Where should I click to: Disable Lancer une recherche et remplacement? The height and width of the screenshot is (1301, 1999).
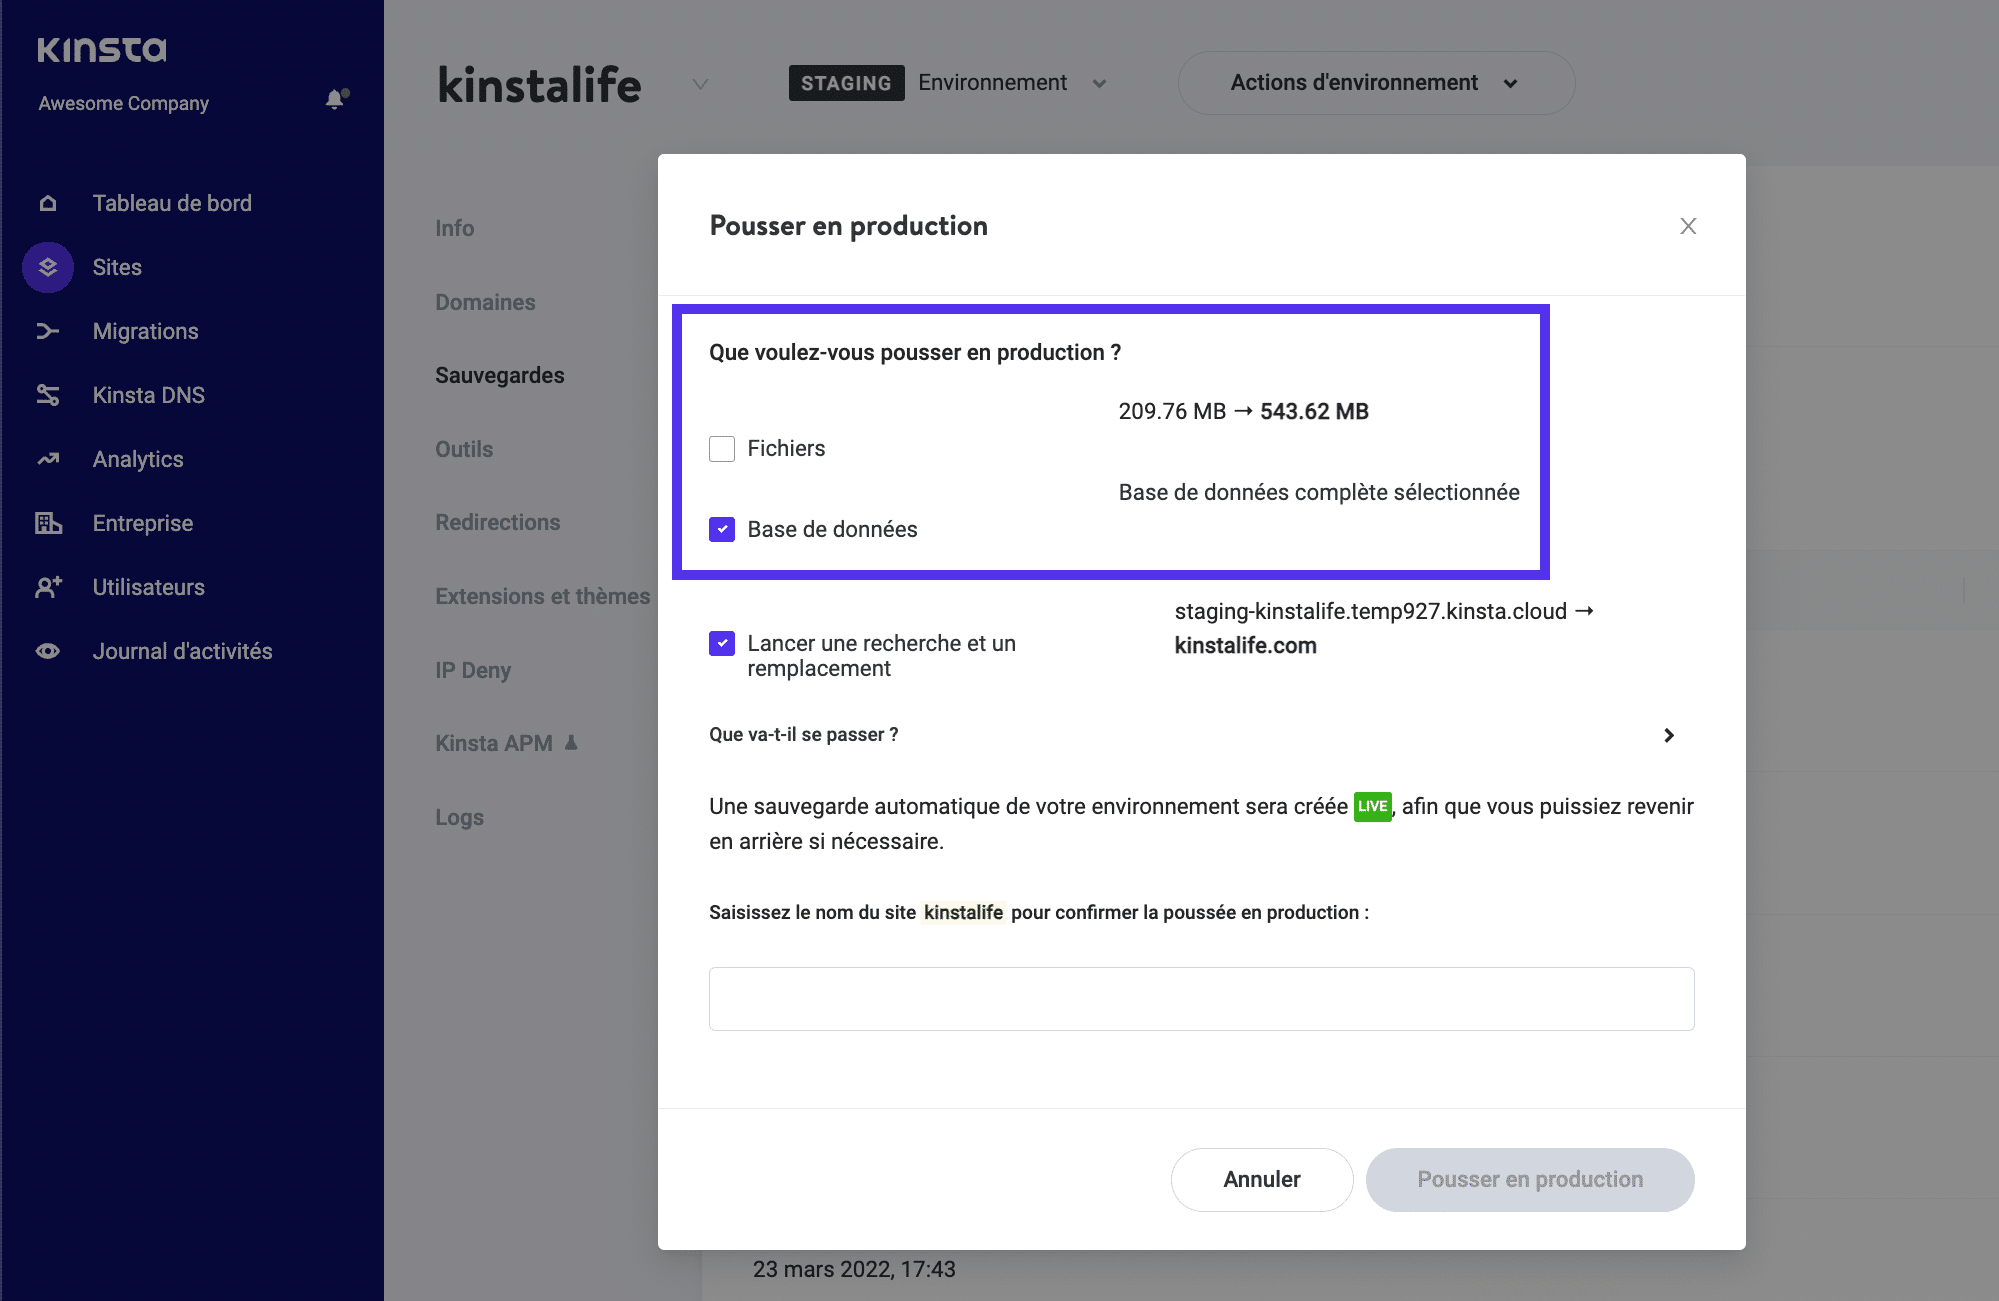click(x=723, y=641)
